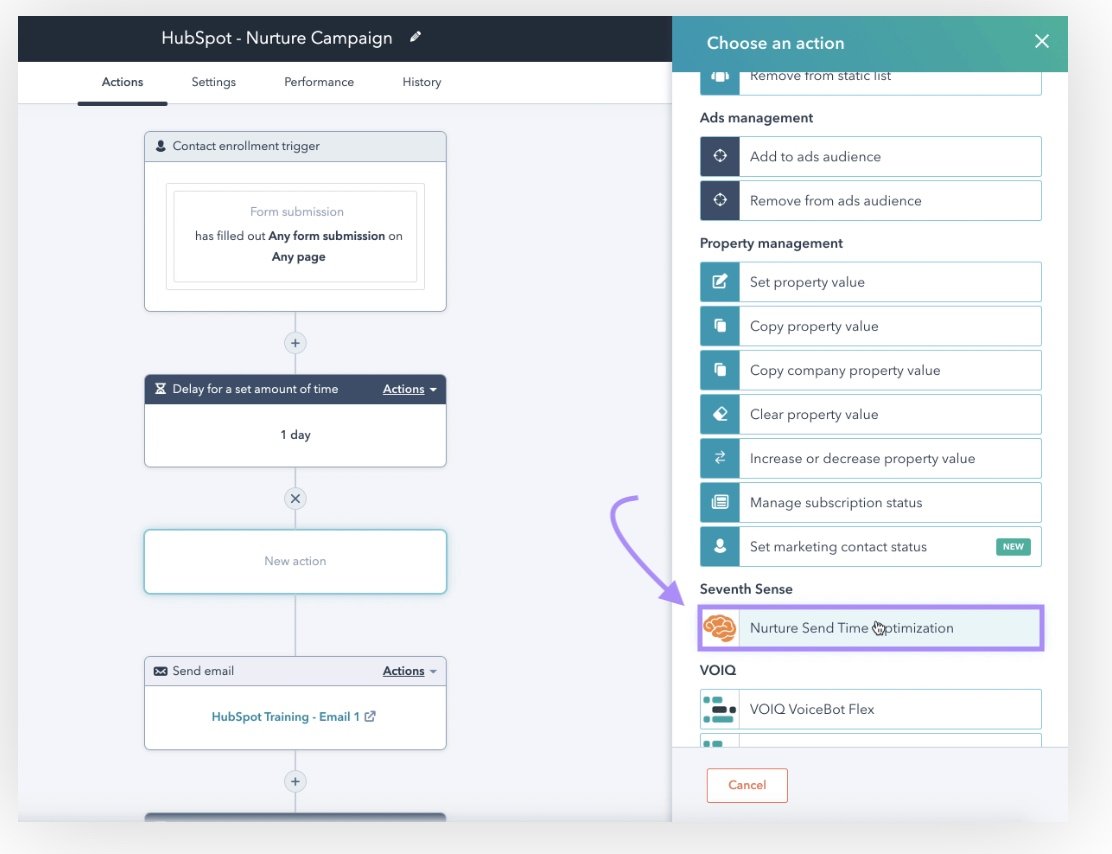1112x854 pixels.
Task: Click the Set marketing contact status person icon
Action: [x=720, y=546]
